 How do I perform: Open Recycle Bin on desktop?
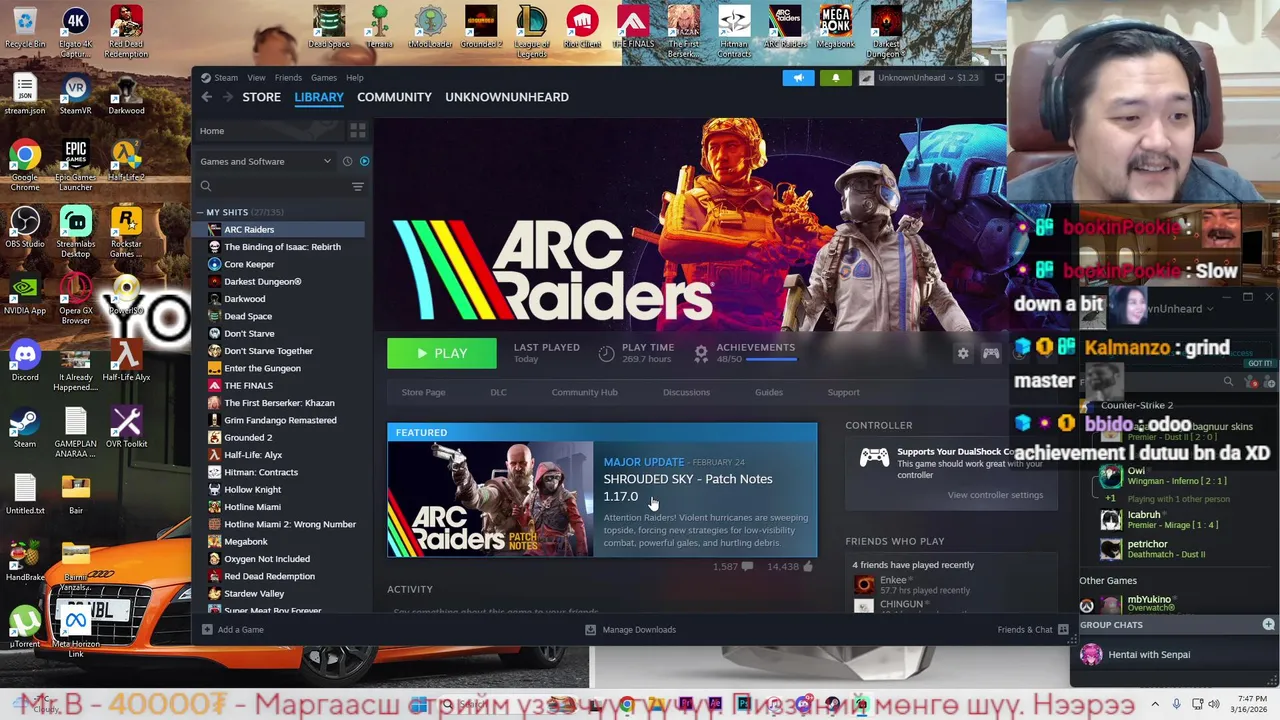(25, 27)
